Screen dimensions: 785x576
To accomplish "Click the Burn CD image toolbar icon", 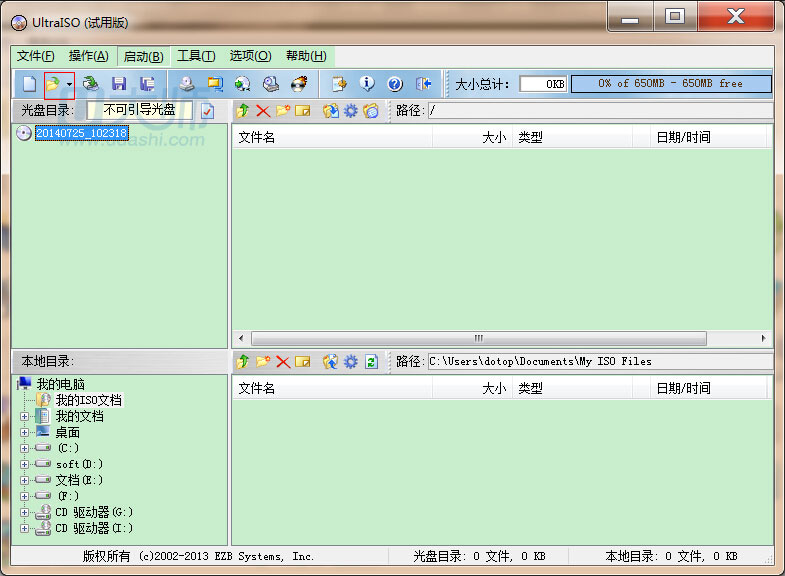I will [x=298, y=84].
